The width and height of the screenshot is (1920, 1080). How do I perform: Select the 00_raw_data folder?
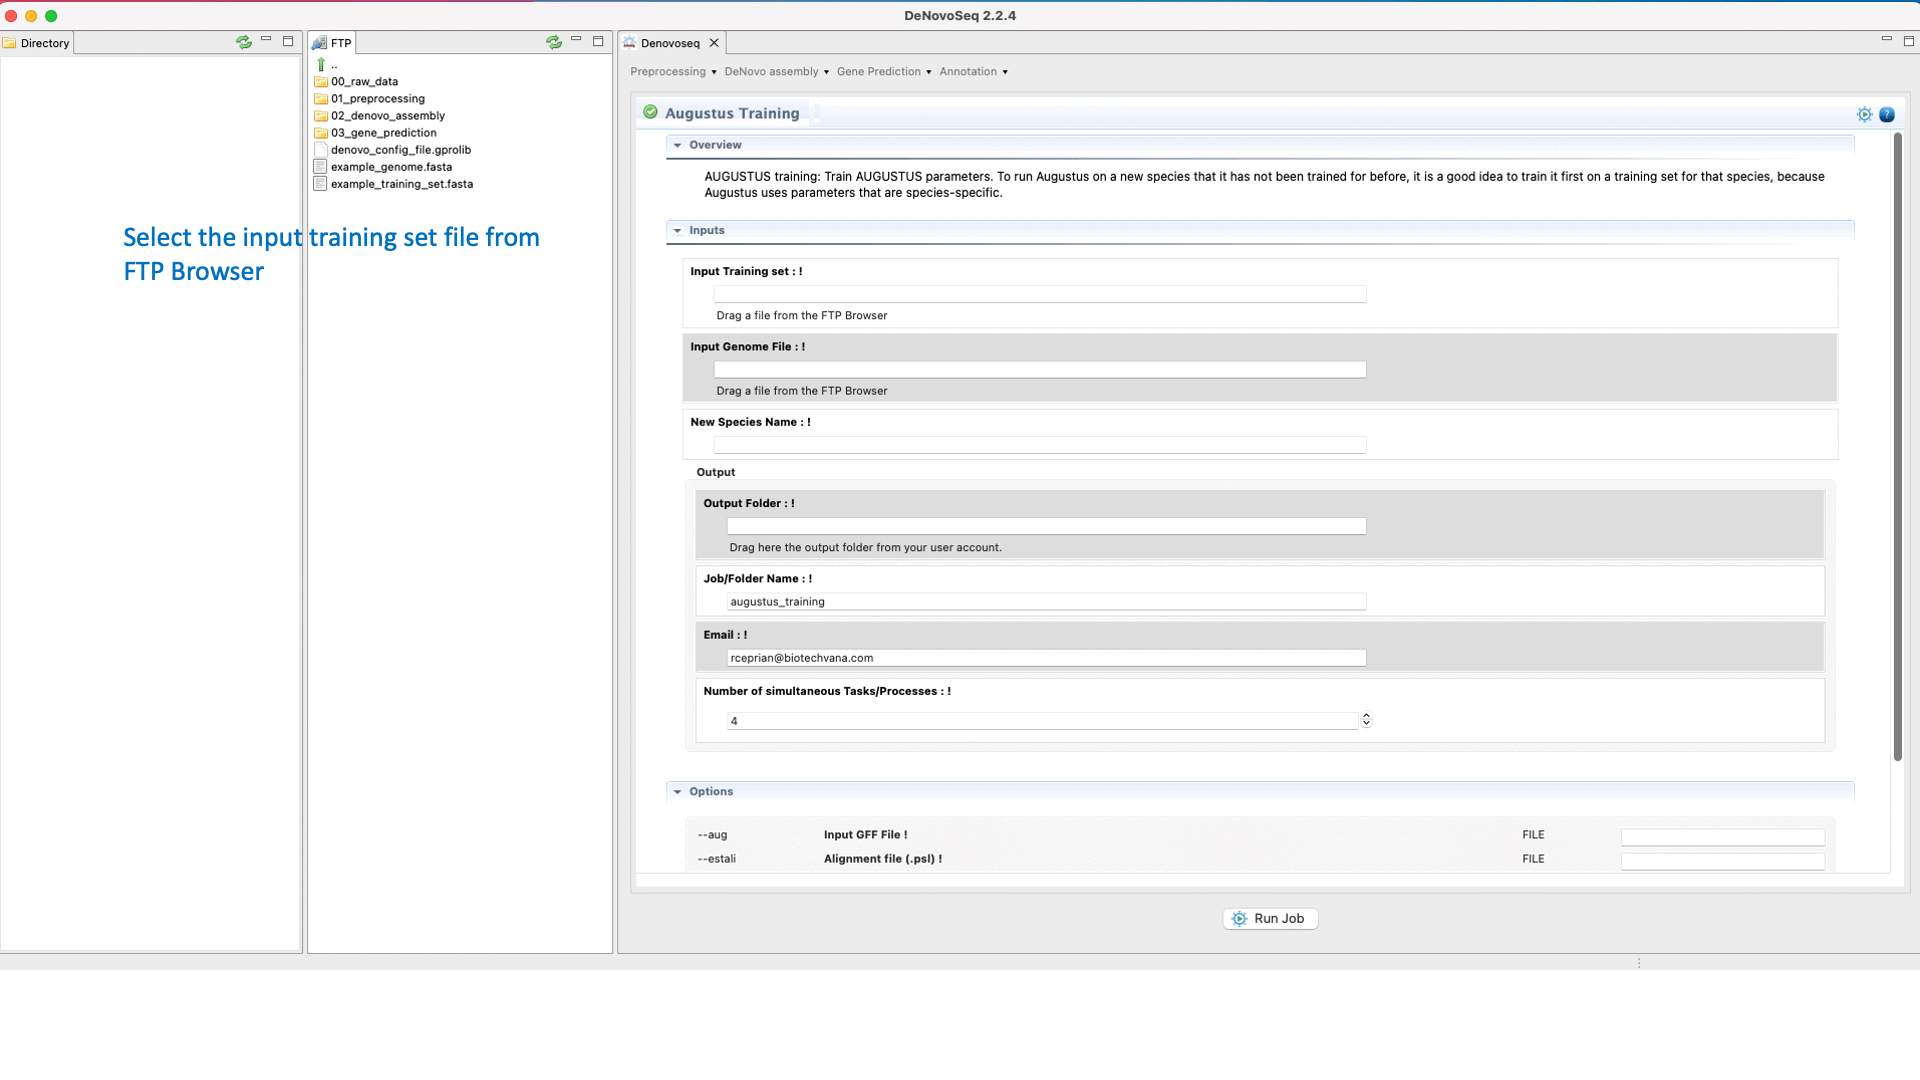coord(364,82)
